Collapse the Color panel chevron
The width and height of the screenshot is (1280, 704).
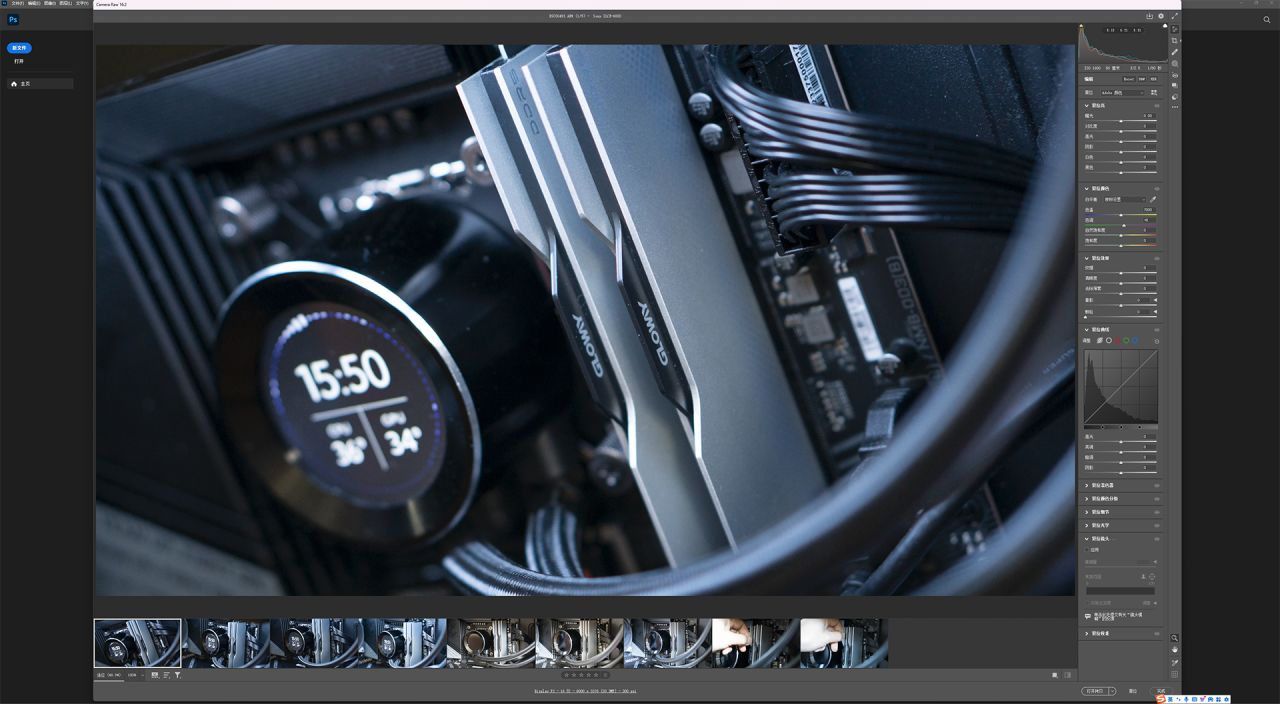(1087, 188)
